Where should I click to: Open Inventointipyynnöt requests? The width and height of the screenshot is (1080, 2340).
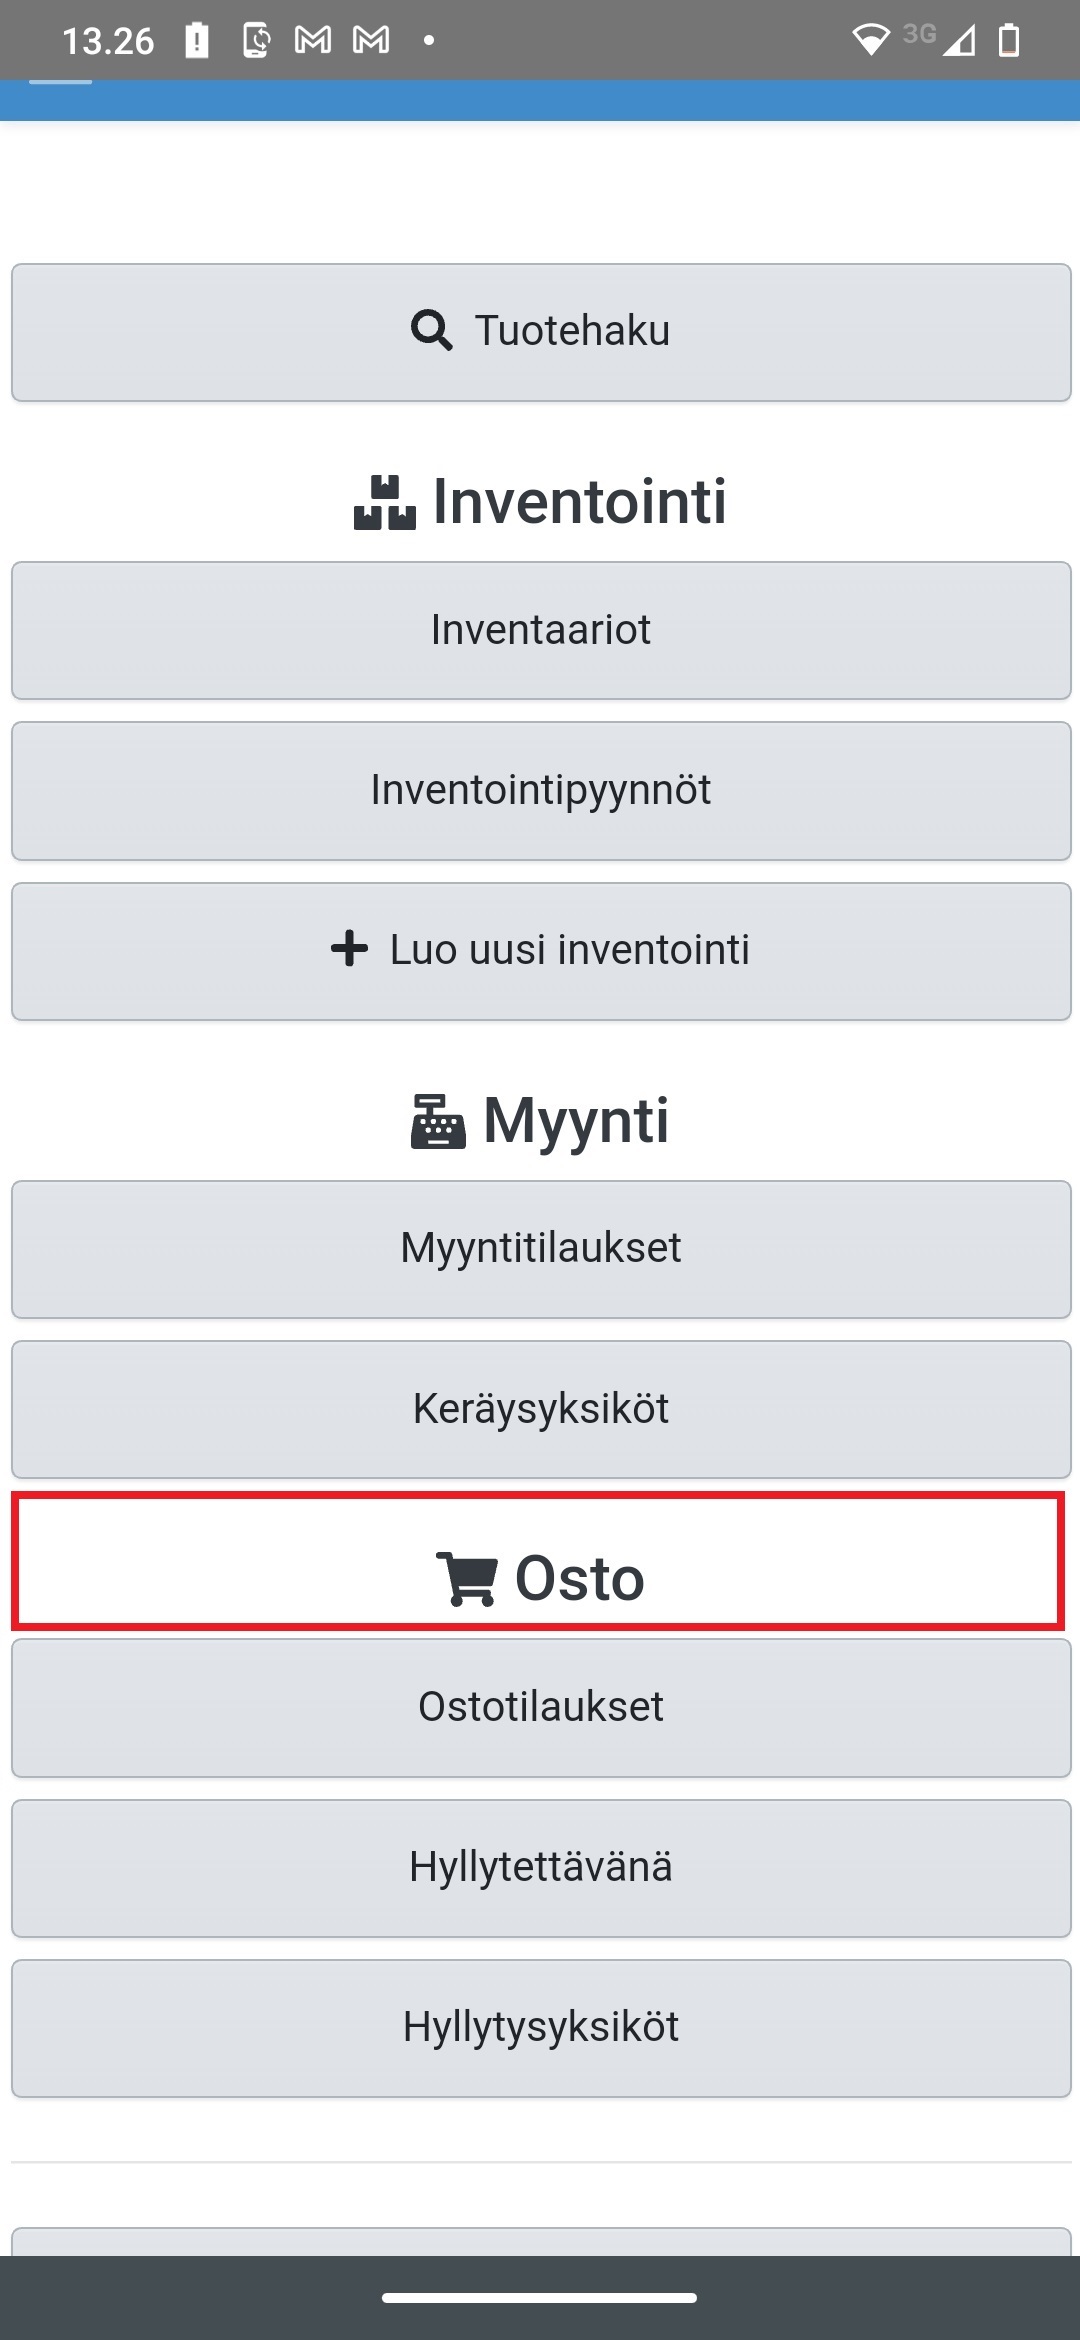541,790
